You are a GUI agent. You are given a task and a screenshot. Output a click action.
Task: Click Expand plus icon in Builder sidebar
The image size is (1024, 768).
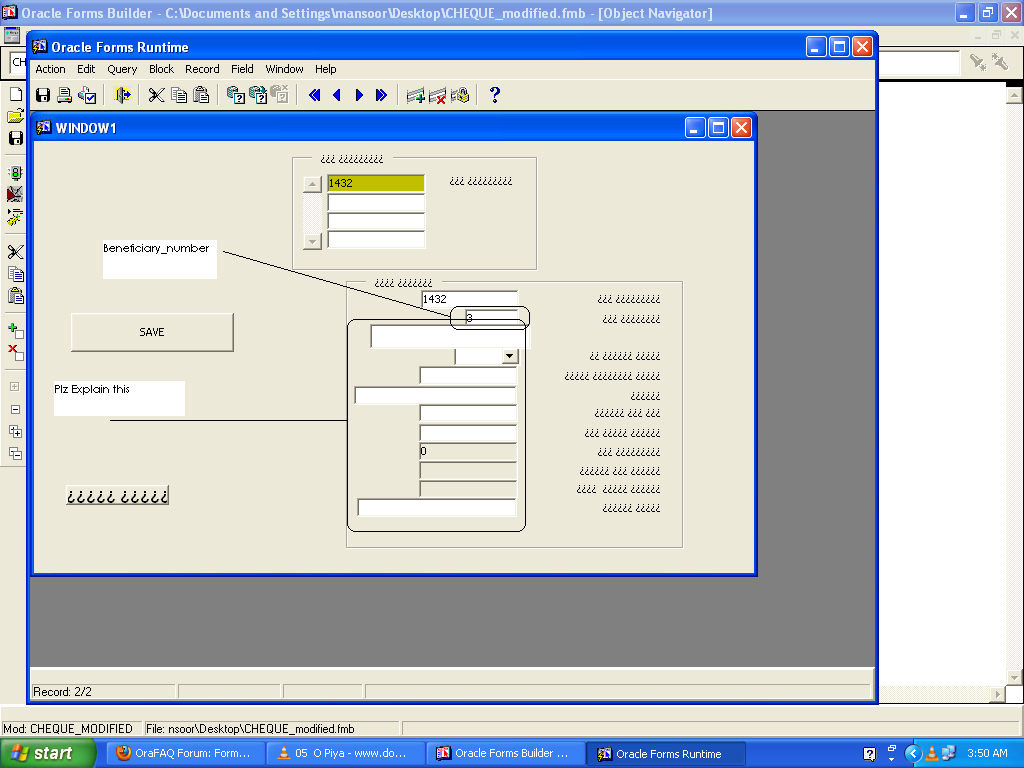click(15, 387)
